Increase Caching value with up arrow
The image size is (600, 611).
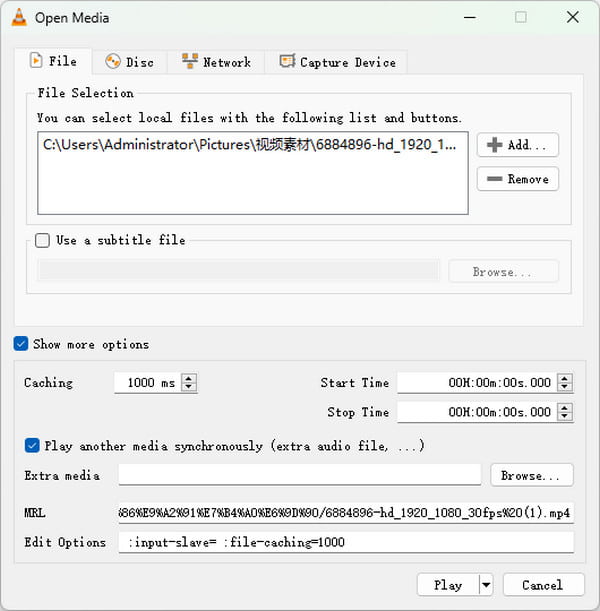click(189, 378)
